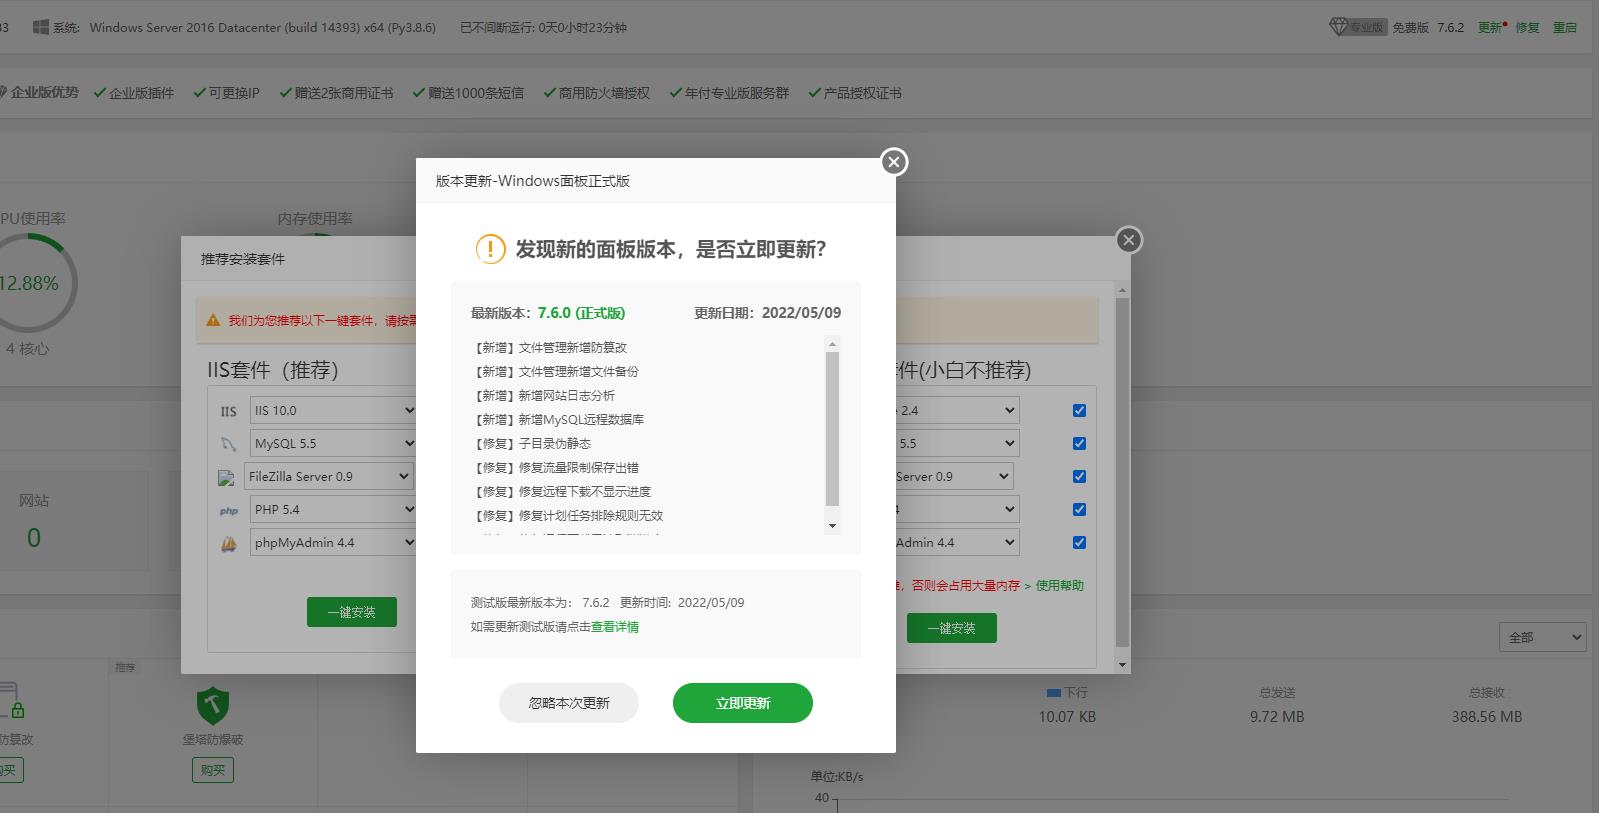Click the 赠送2张商用证书 advantage item
This screenshot has width=1599, height=813.
coord(336,93)
